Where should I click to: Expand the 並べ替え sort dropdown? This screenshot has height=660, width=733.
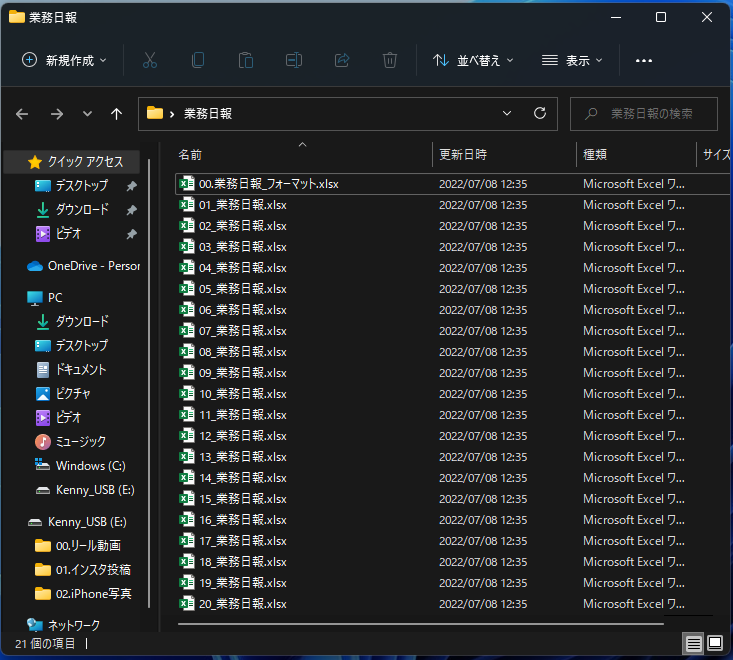pyautogui.click(x=473, y=60)
